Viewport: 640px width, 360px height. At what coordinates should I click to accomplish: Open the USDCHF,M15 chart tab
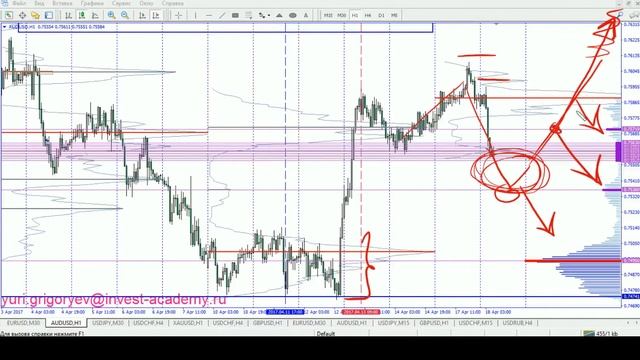click(x=475, y=323)
